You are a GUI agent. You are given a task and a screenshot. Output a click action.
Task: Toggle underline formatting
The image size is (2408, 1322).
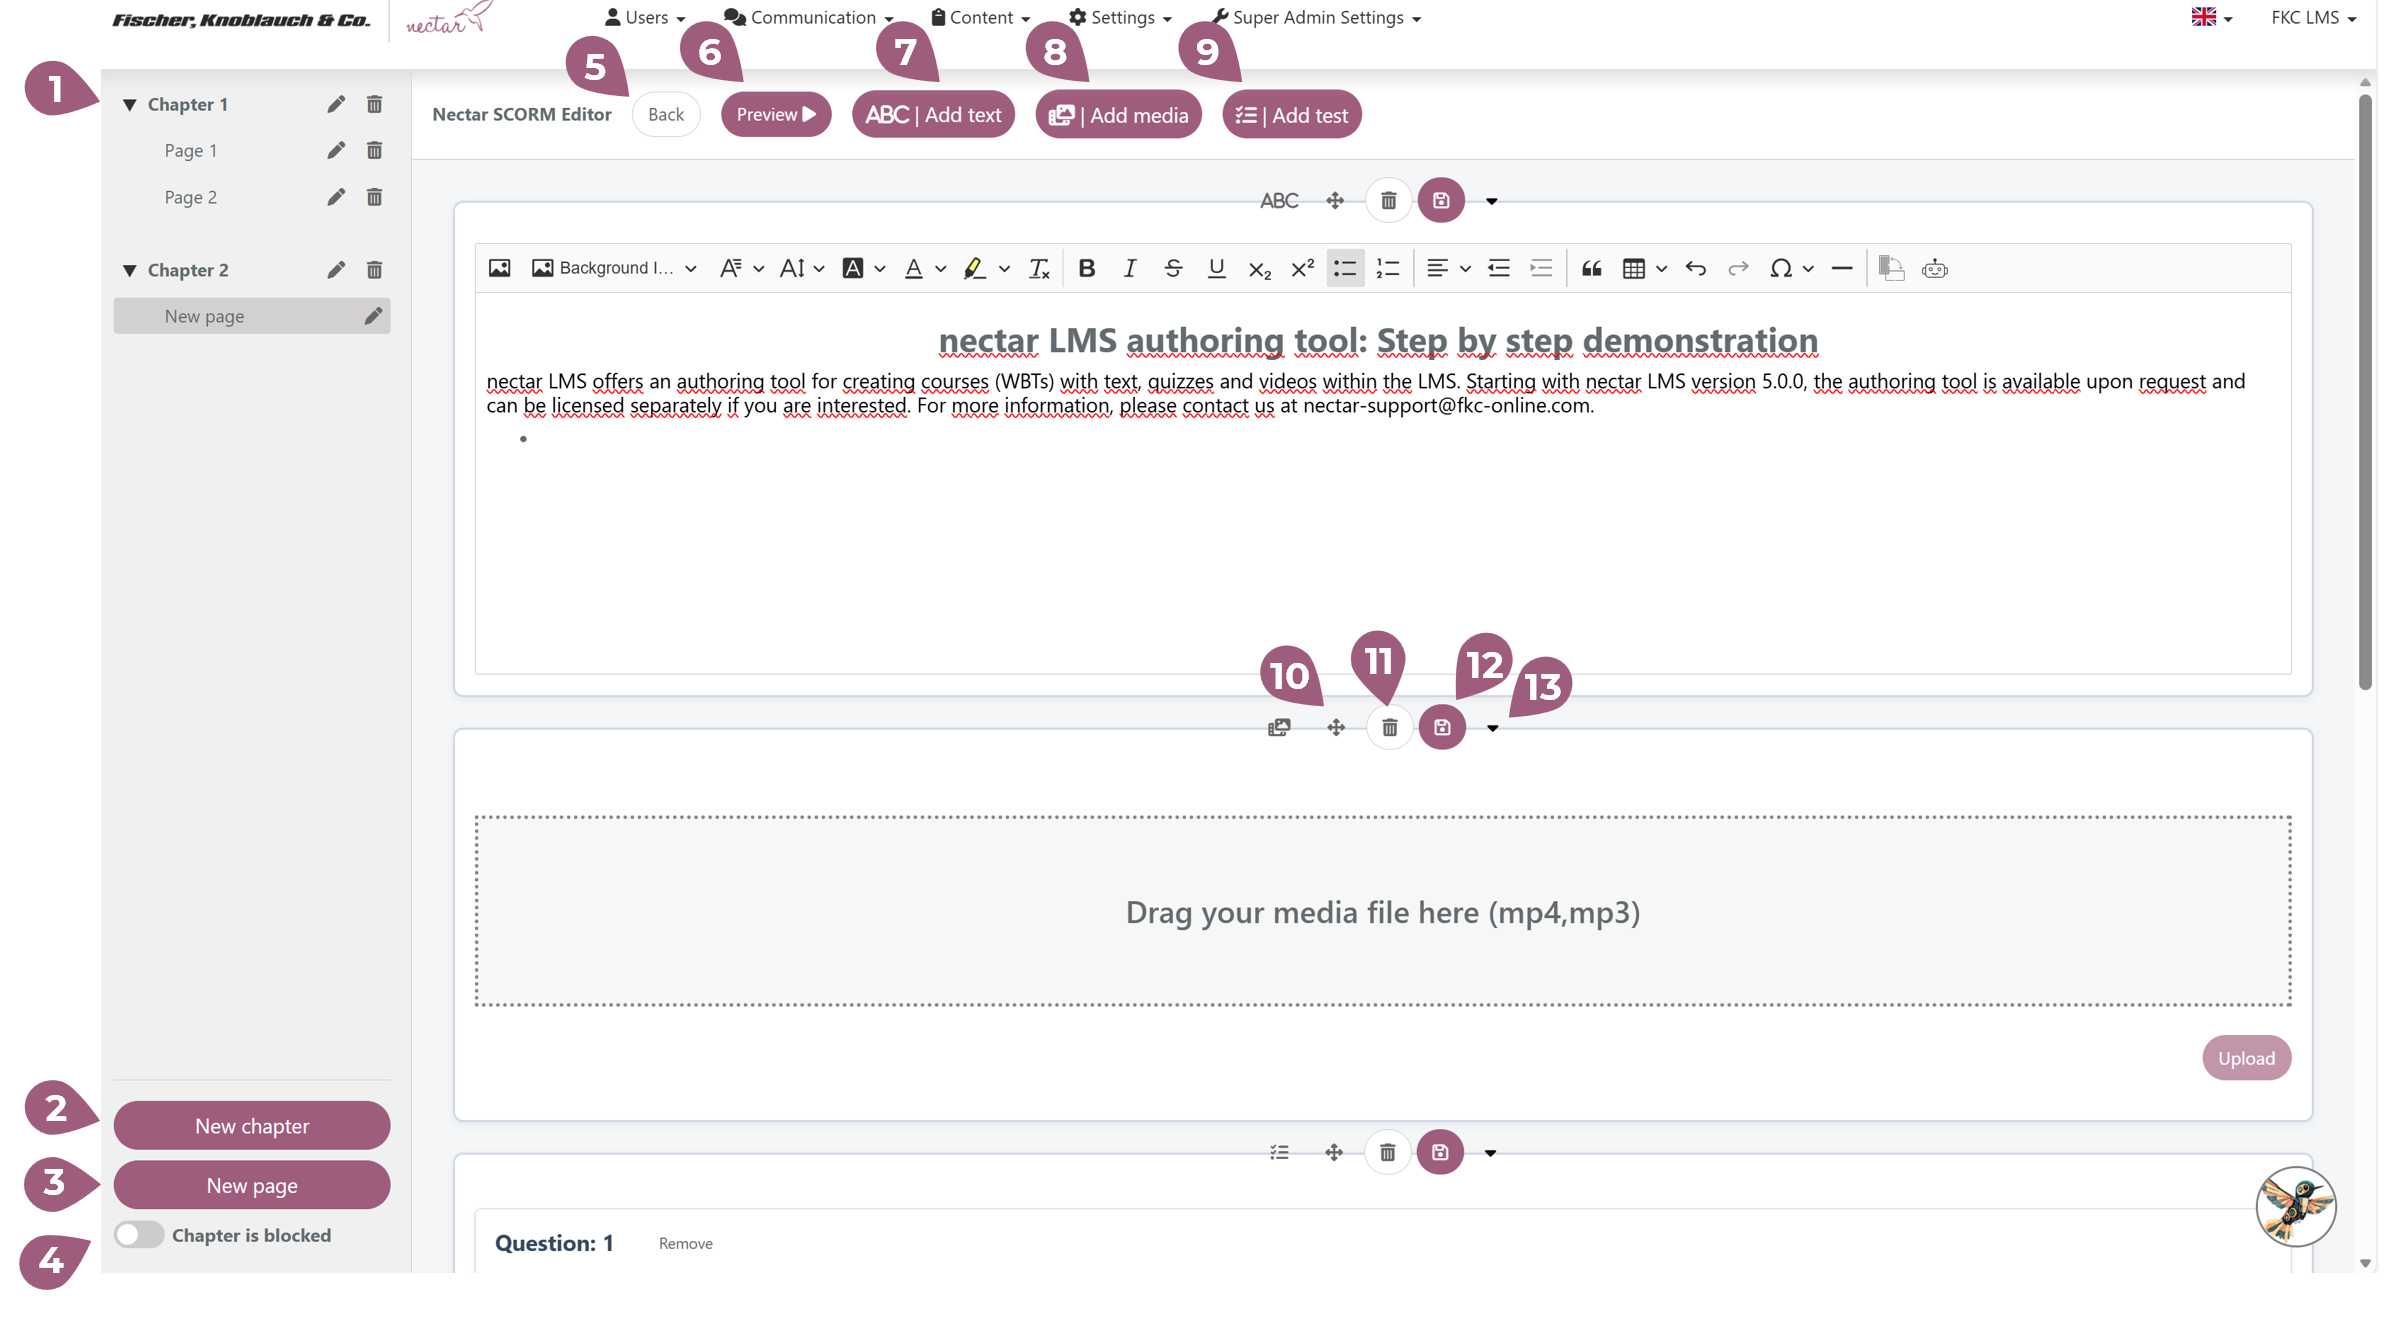(x=1216, y=268)
